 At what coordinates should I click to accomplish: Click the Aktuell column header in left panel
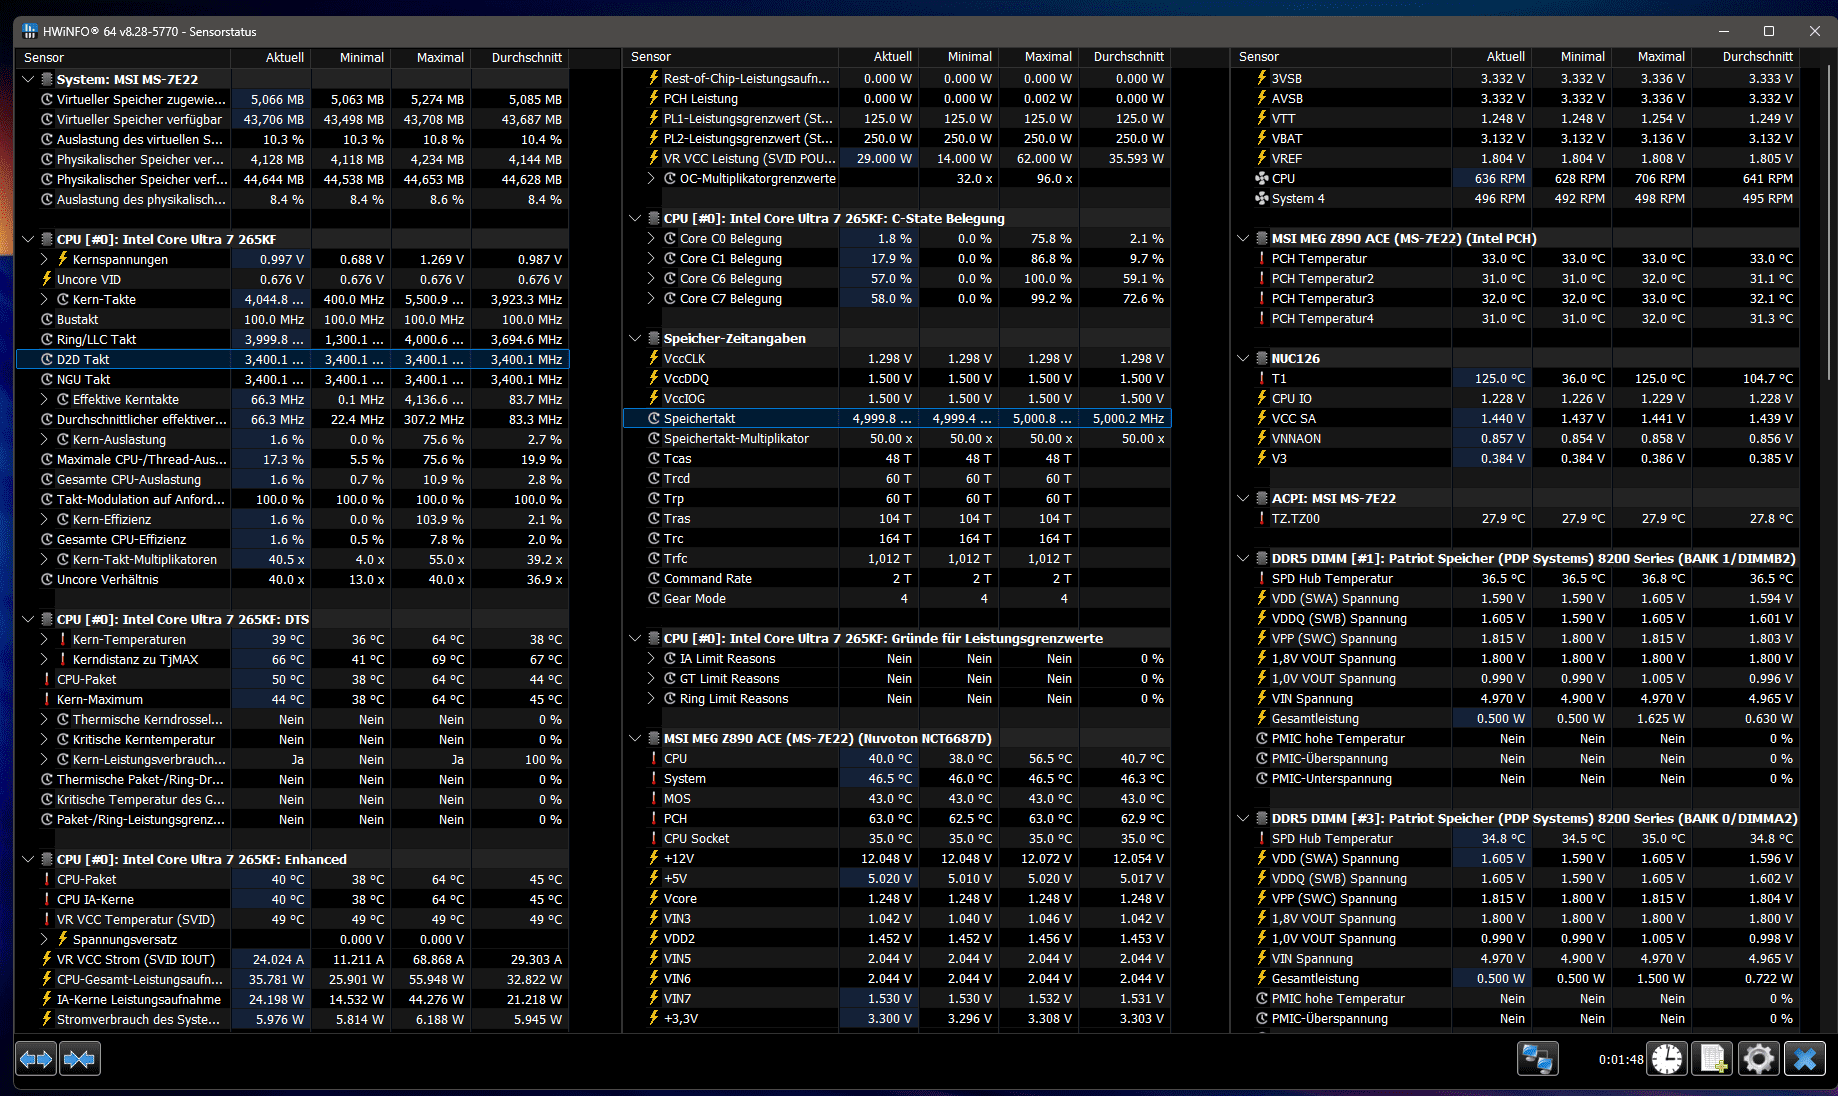[x=271, y=58]
